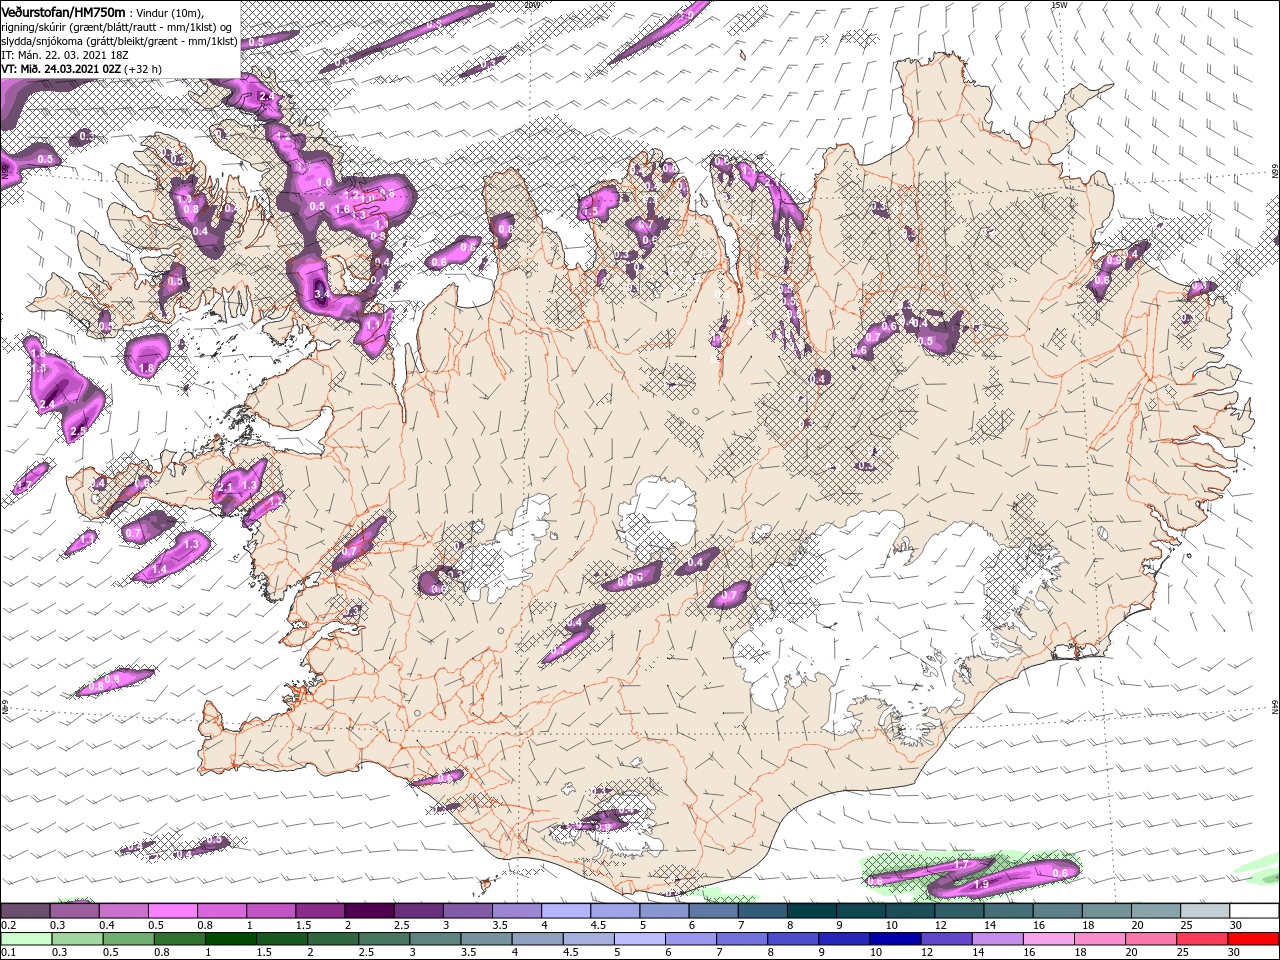Click the pale grey upper swatch between 25 and 30
Viewport: 1280px width, 960px height.
pyautogui.click(x=1206, y=911)
